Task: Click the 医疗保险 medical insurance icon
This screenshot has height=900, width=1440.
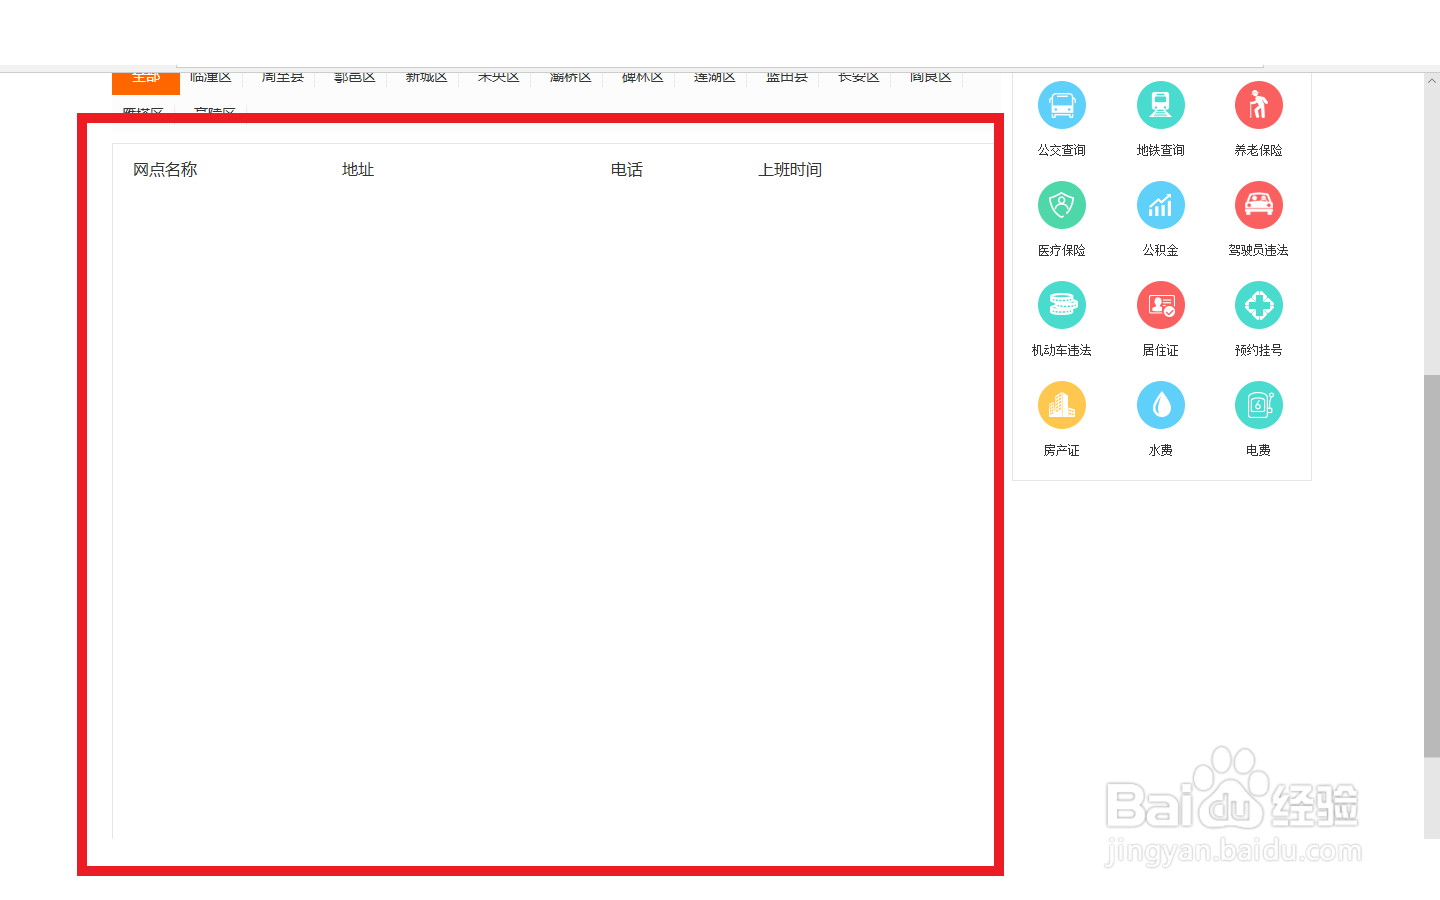Action: tap(1061, 204)
